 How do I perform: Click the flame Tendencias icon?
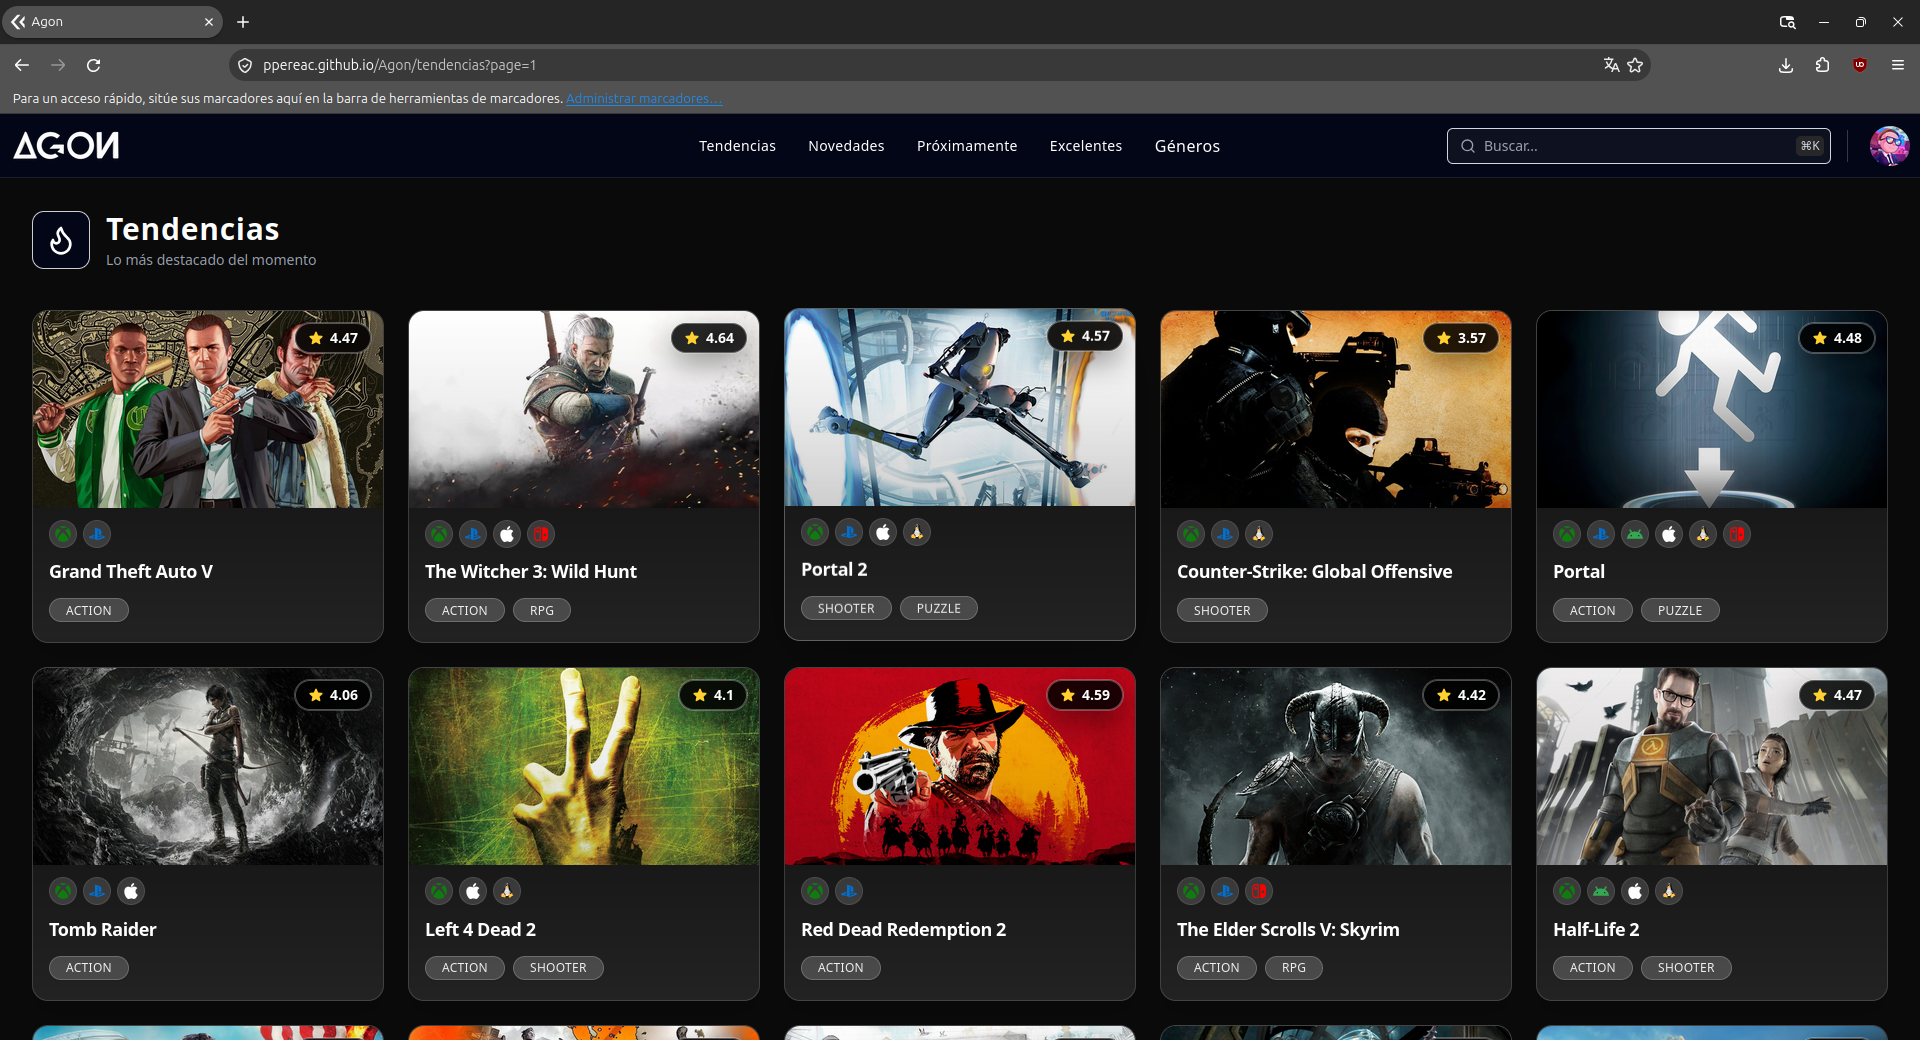[x=61, y=240]
